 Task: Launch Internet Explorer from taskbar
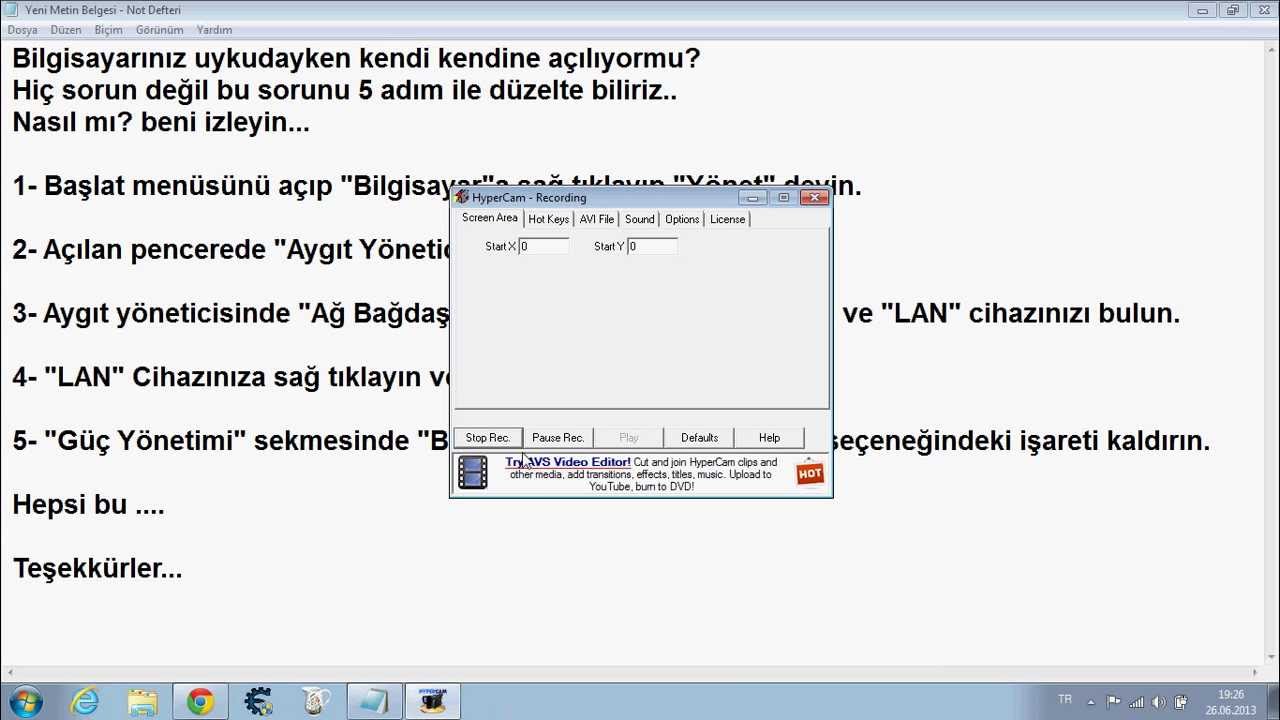[x=85, y=702]
